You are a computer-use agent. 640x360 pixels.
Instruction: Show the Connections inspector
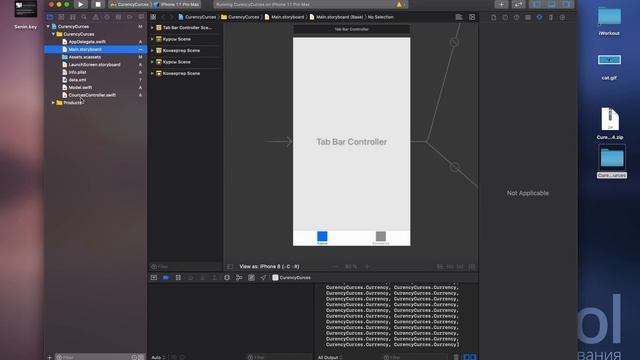562,18
